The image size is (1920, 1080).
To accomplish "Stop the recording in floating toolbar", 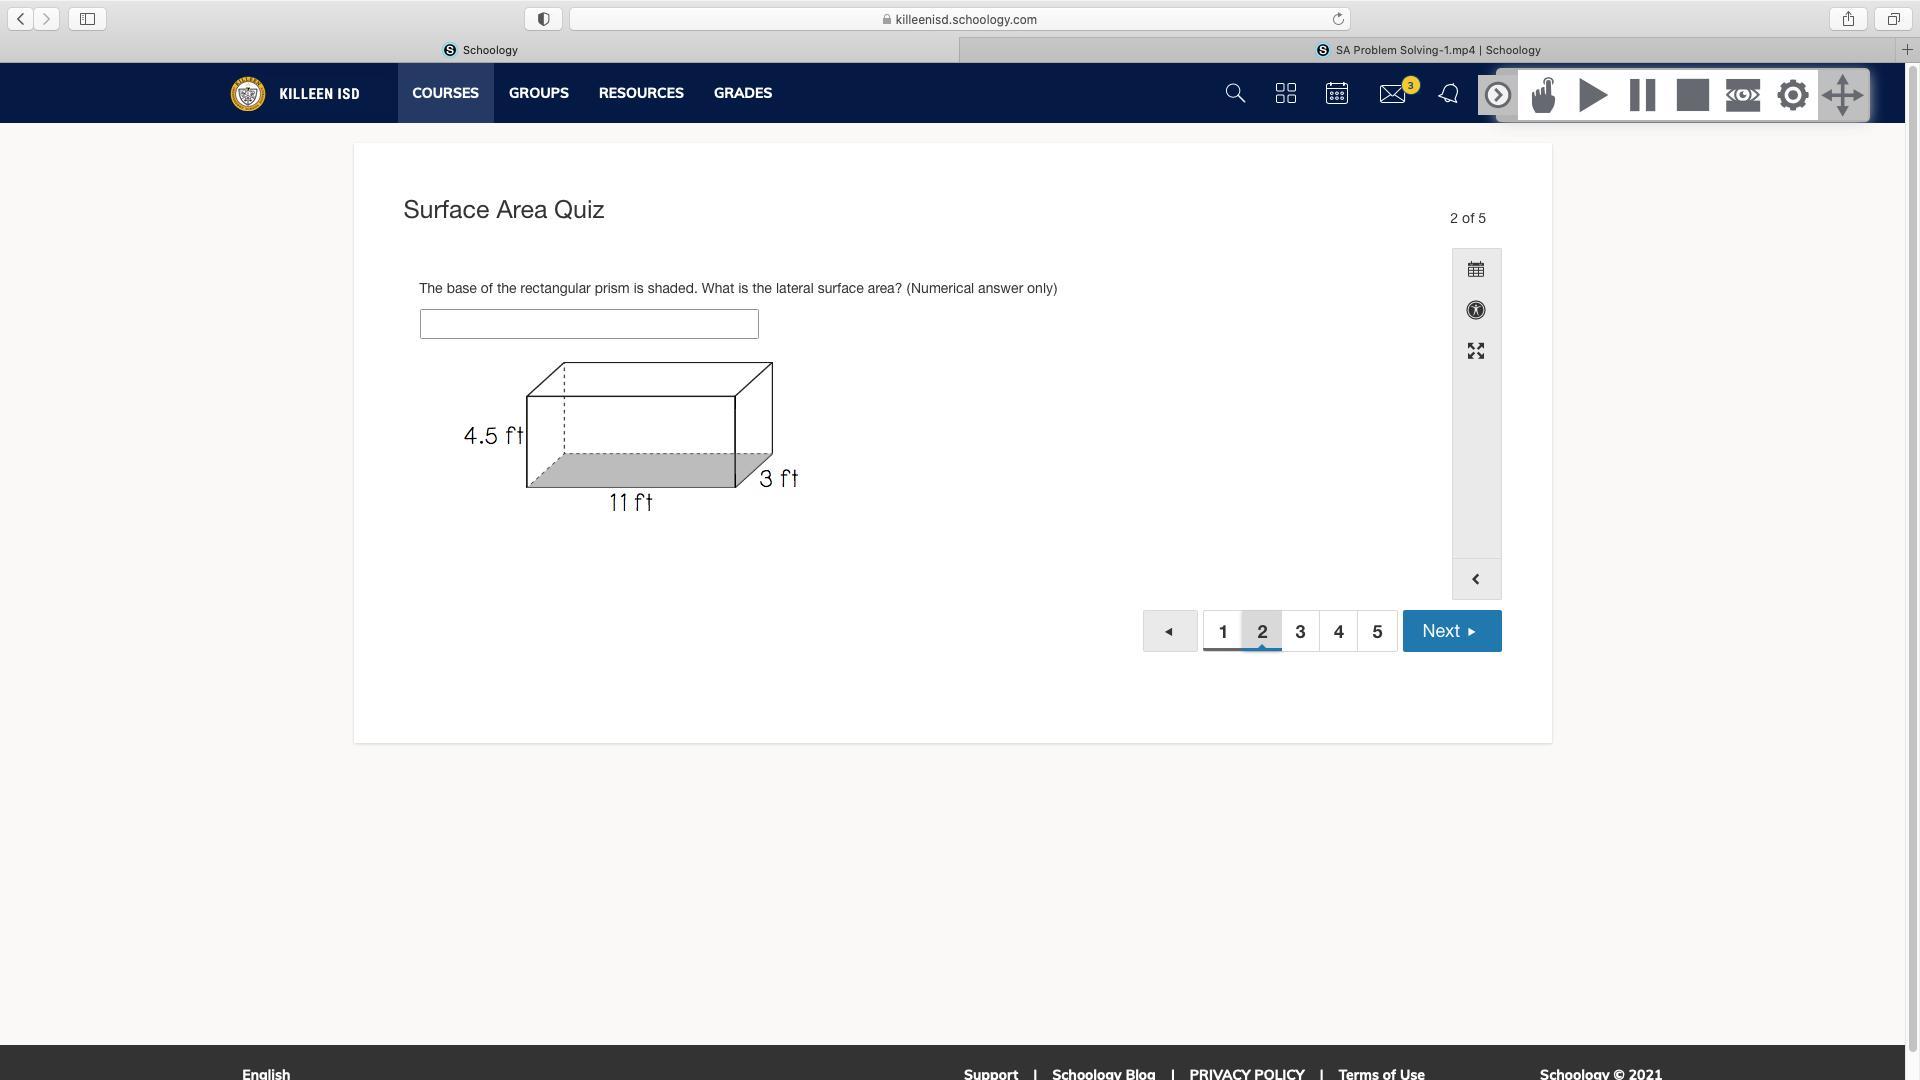I will click(1693, 96).
